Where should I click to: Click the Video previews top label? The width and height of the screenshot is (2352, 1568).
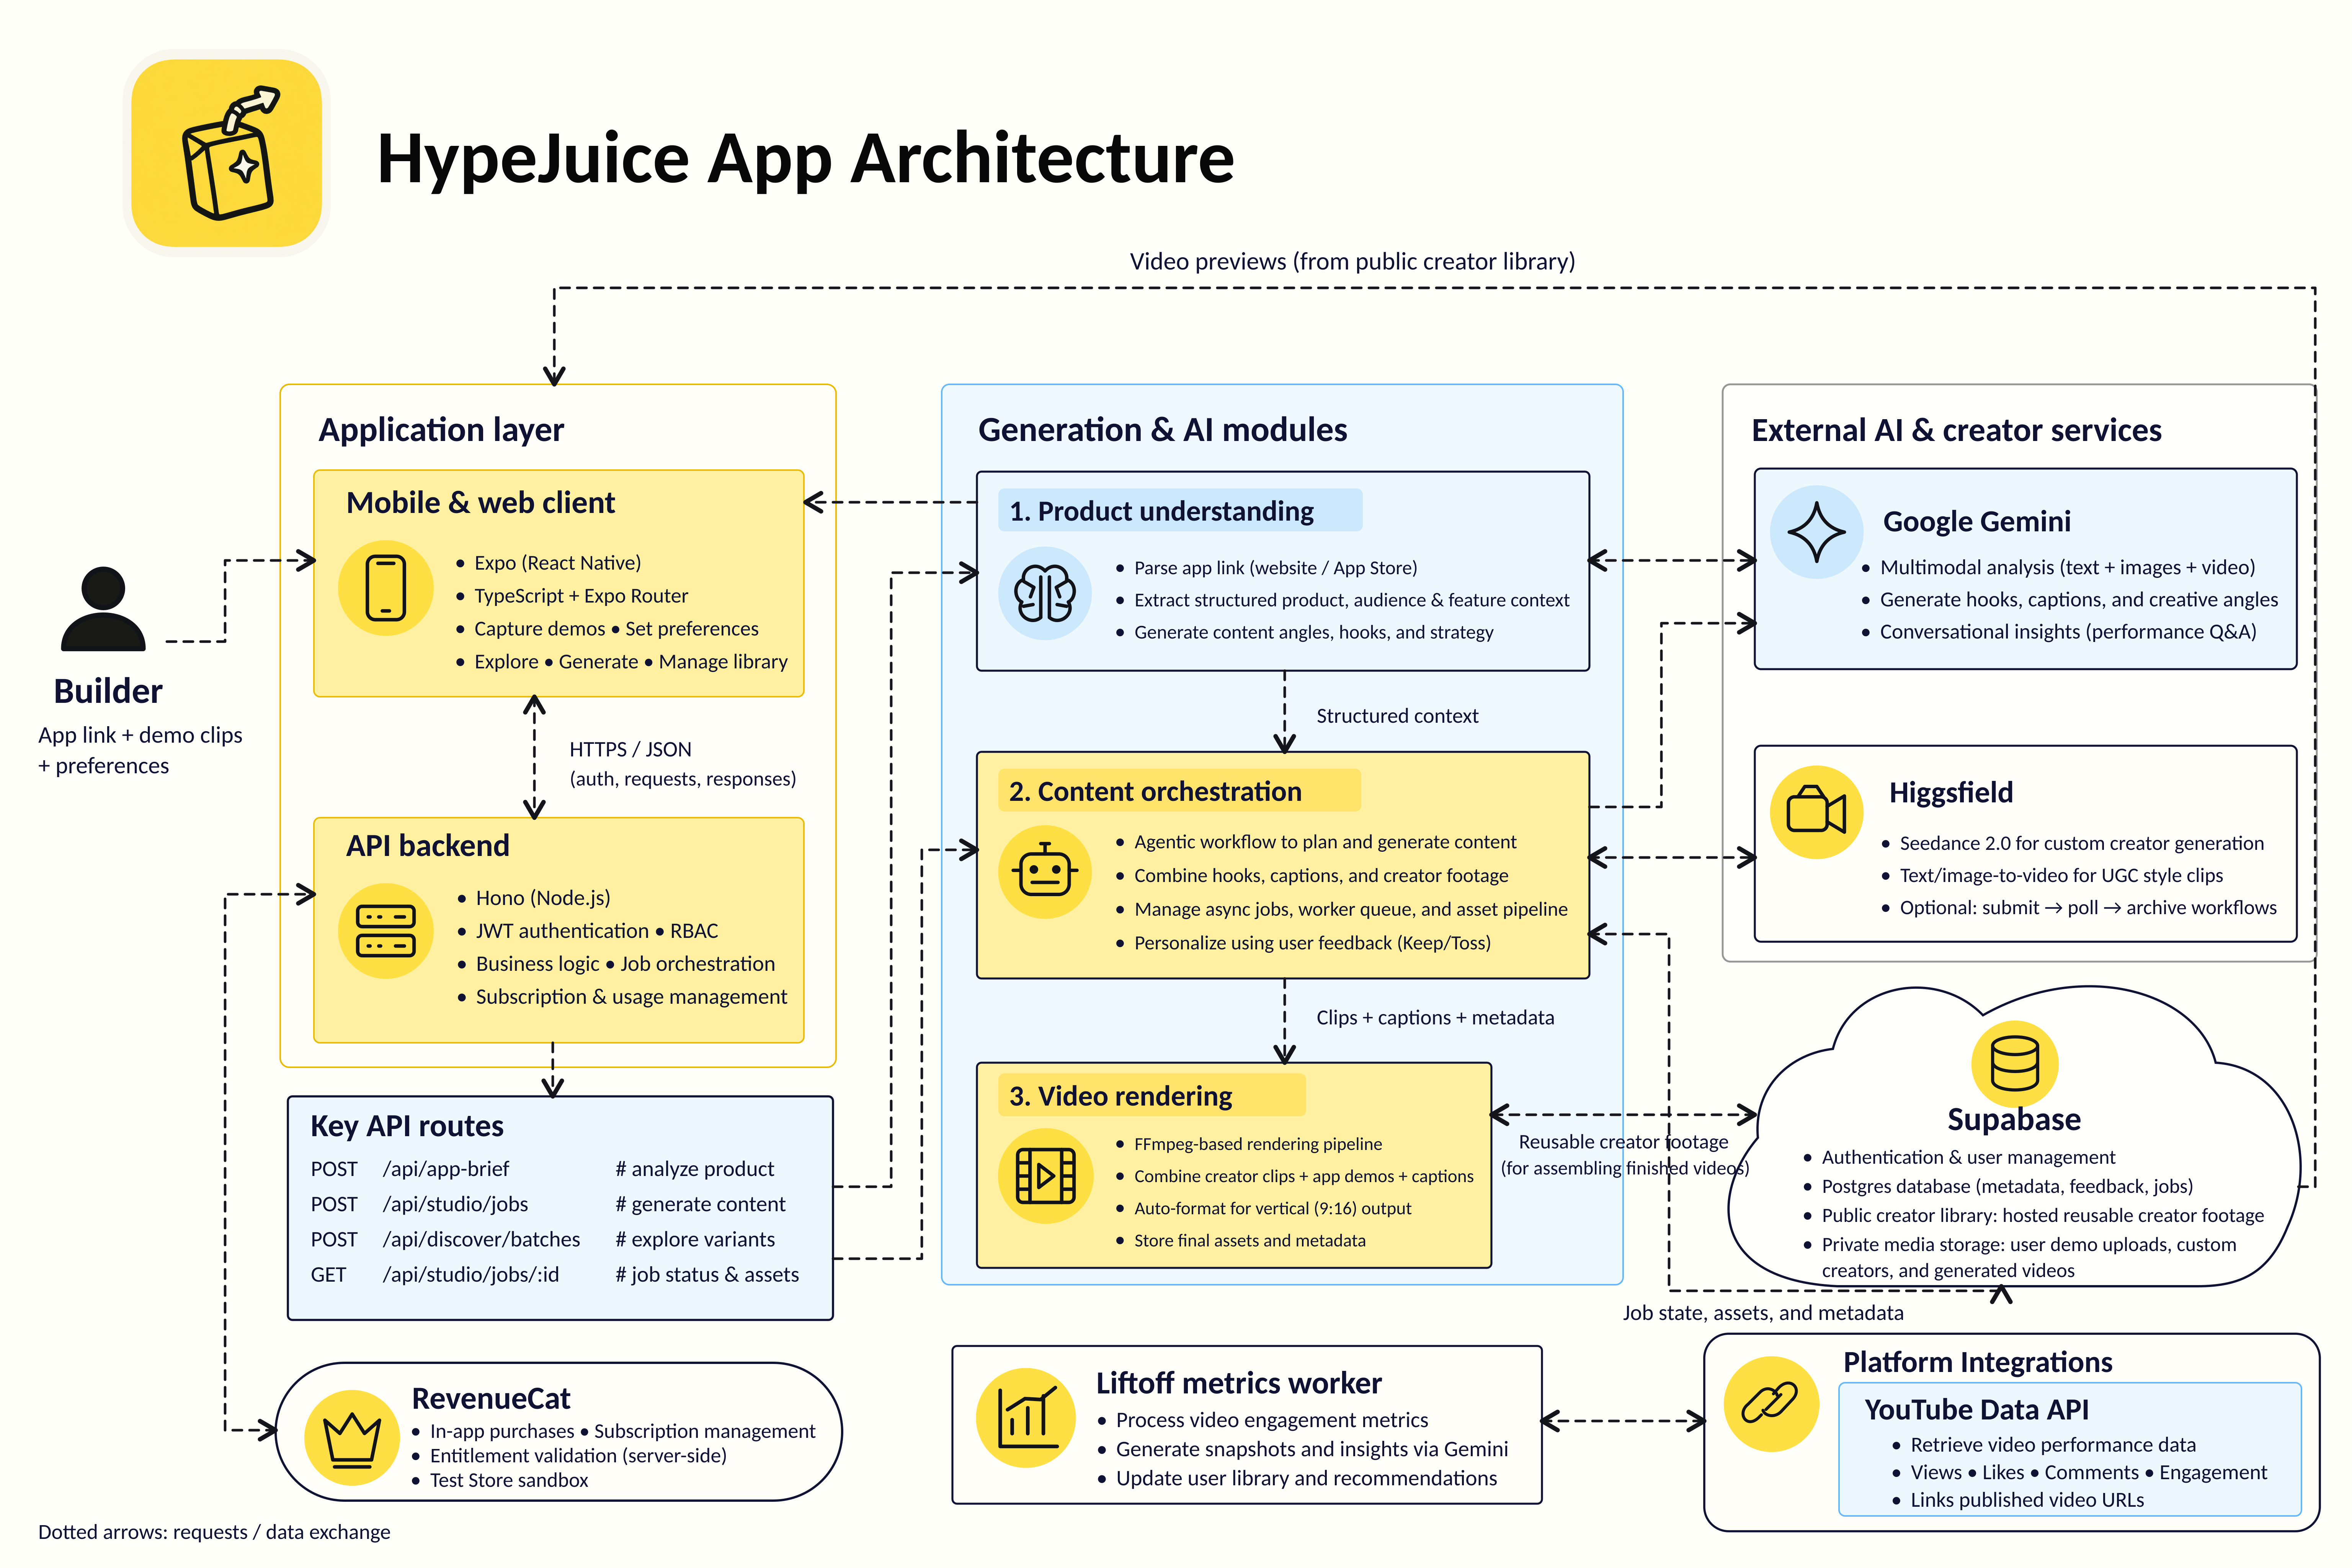1352,262
